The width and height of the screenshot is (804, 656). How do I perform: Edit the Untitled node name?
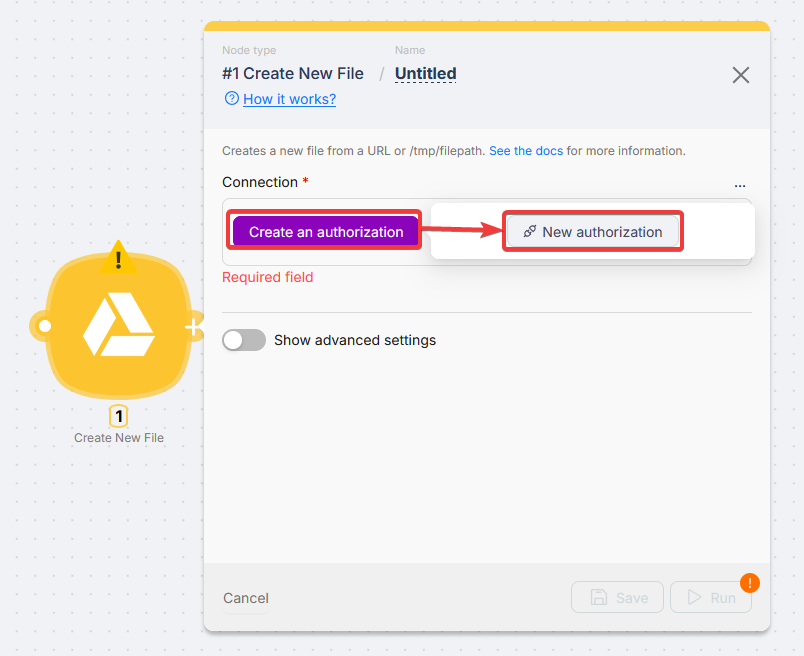coord(425,74)
